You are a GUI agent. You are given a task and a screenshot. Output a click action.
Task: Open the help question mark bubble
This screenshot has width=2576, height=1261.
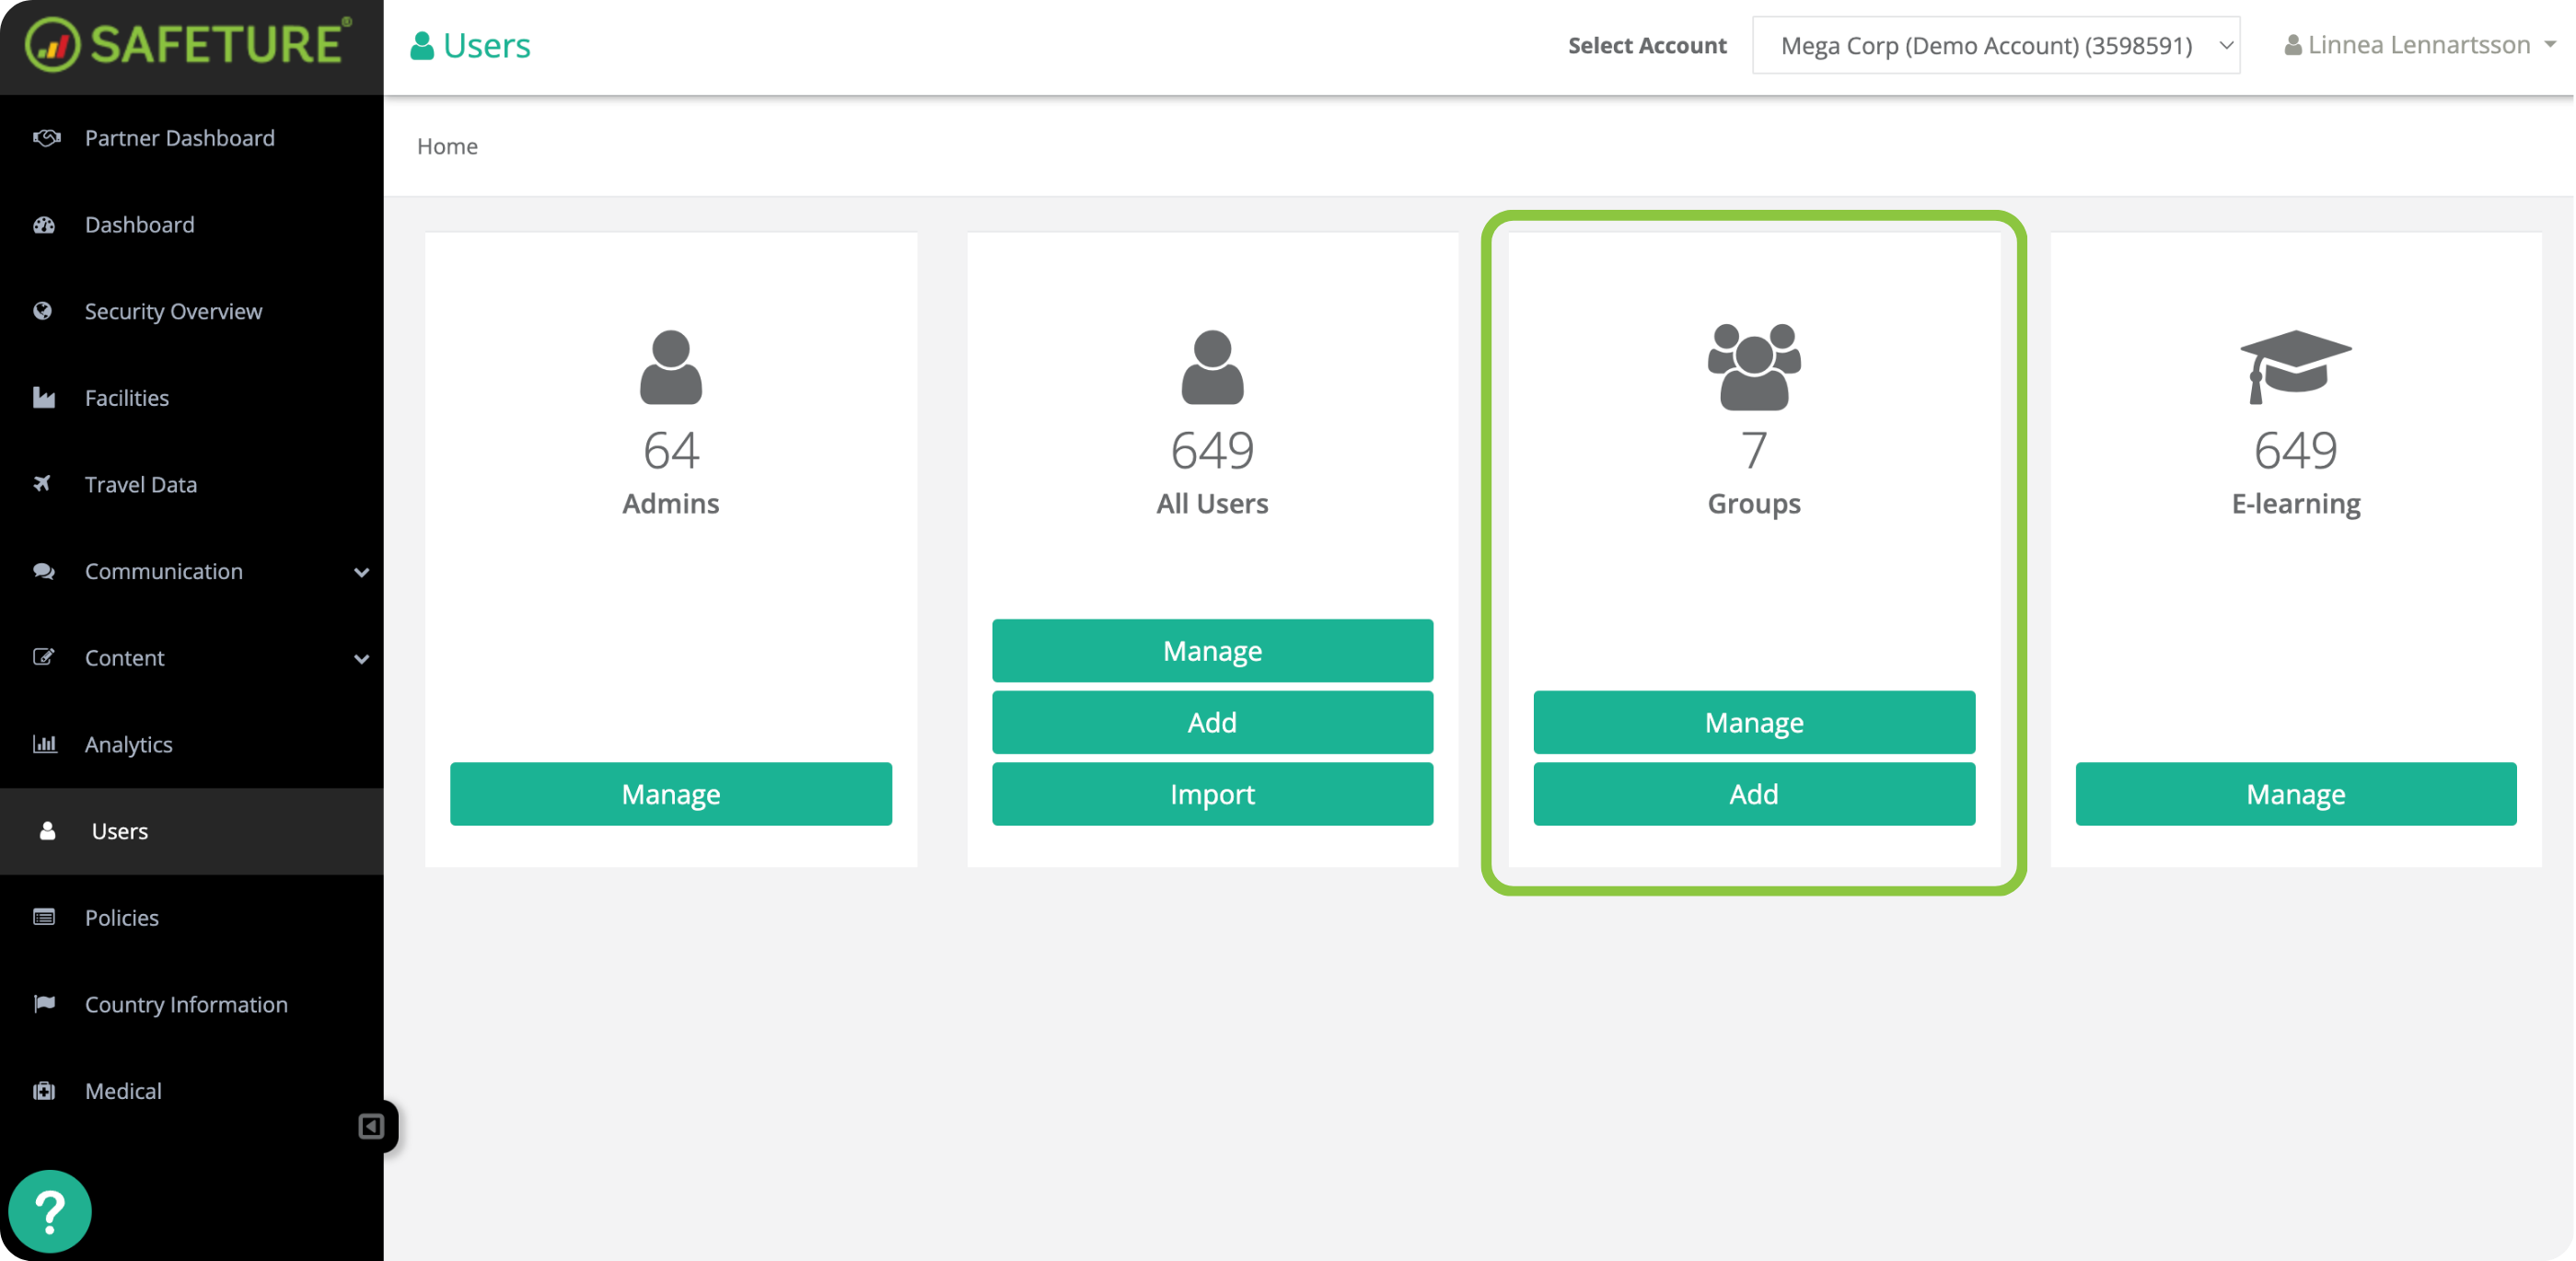point(49,1211)
